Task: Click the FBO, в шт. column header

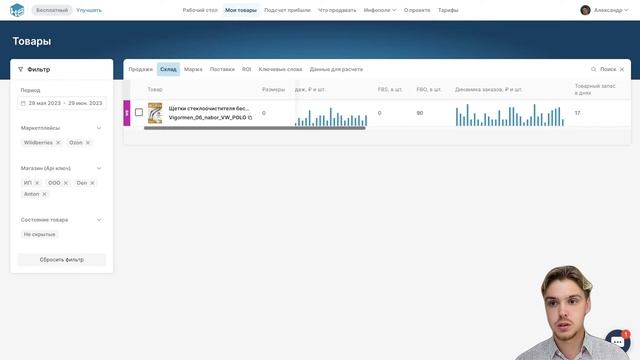Action: pyautogui.click(x=429, y=89)
